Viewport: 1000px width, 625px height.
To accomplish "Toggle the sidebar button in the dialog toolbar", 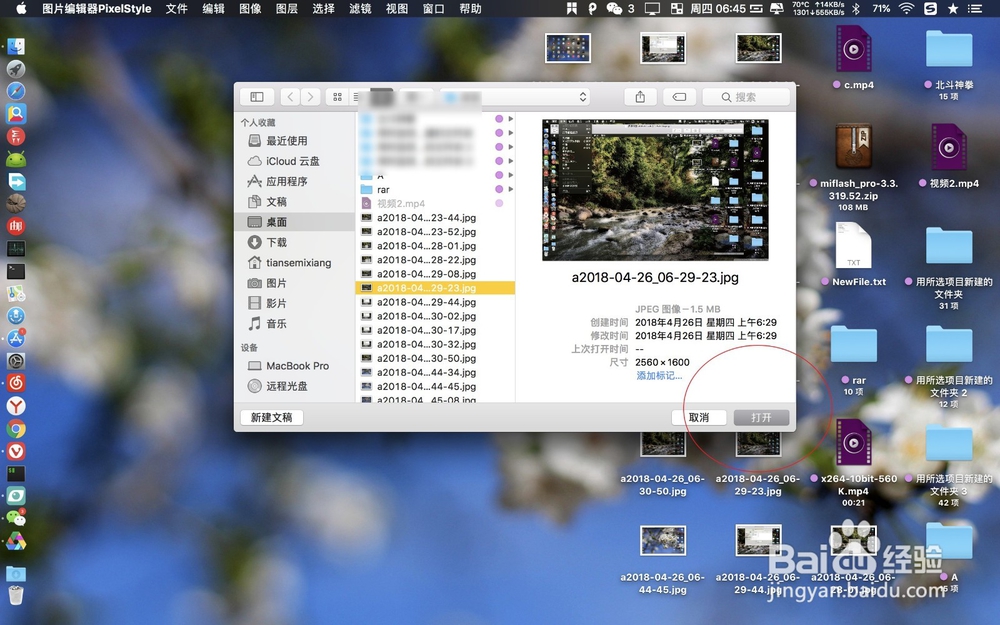I will click(x=257, y=97).
